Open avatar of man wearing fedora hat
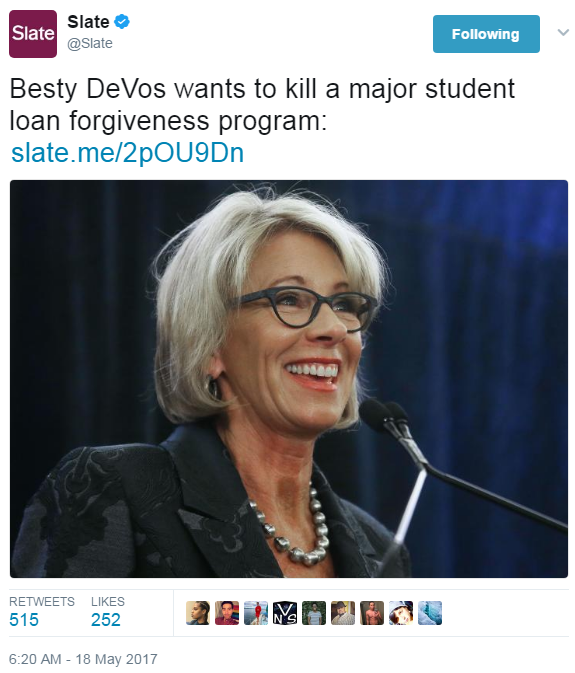This screenshot has width=575, height=673. [343, 612]
